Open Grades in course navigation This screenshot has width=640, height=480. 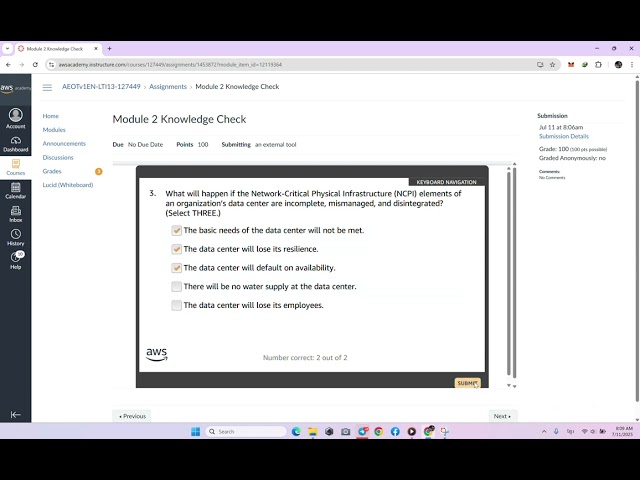pos(52,171)
